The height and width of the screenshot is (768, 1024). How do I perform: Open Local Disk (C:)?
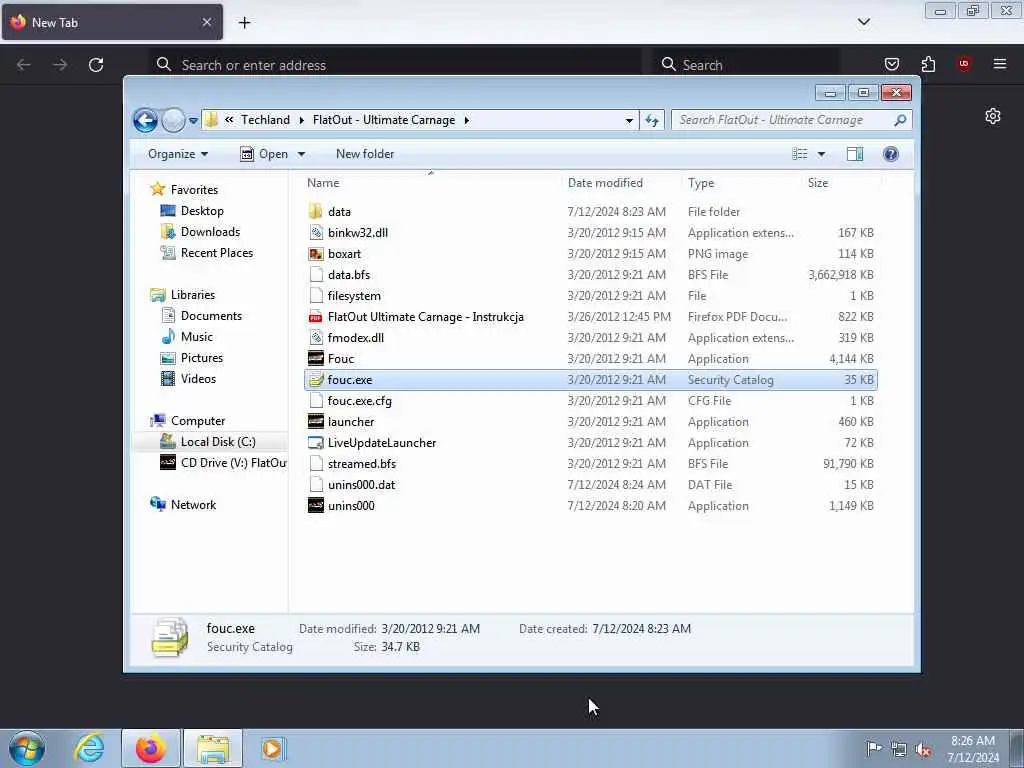click(218, 442)
